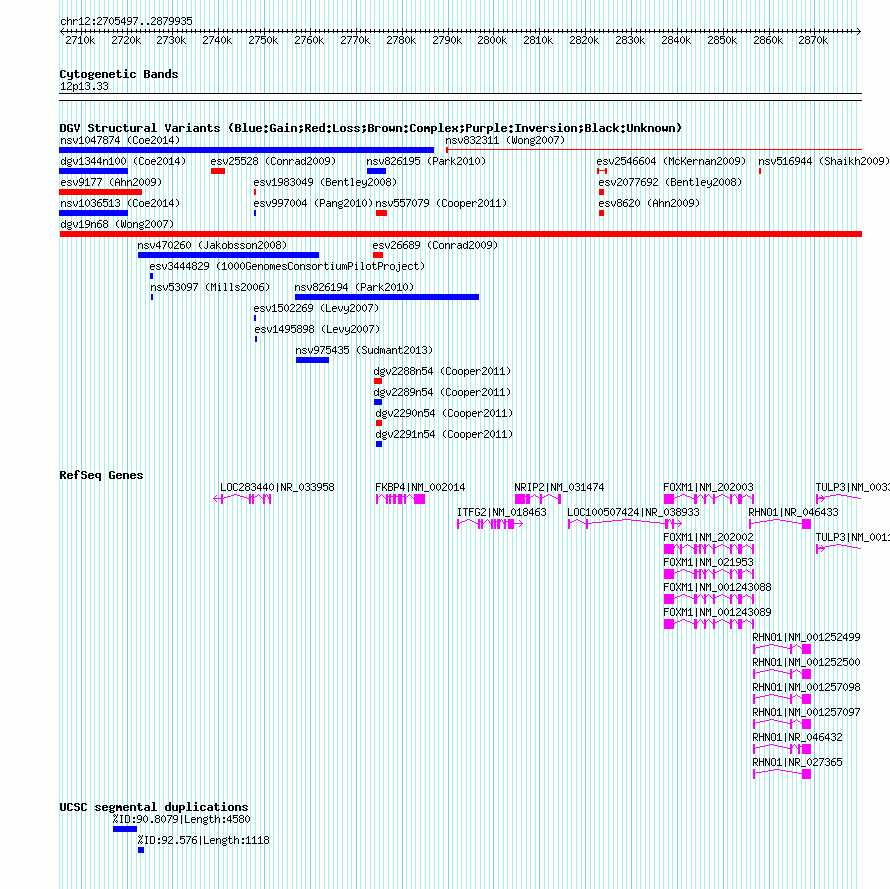Screen dimensions: 890x889
Task: Click the RHNO1|NR_046432 transcript label
Action: 797,737
